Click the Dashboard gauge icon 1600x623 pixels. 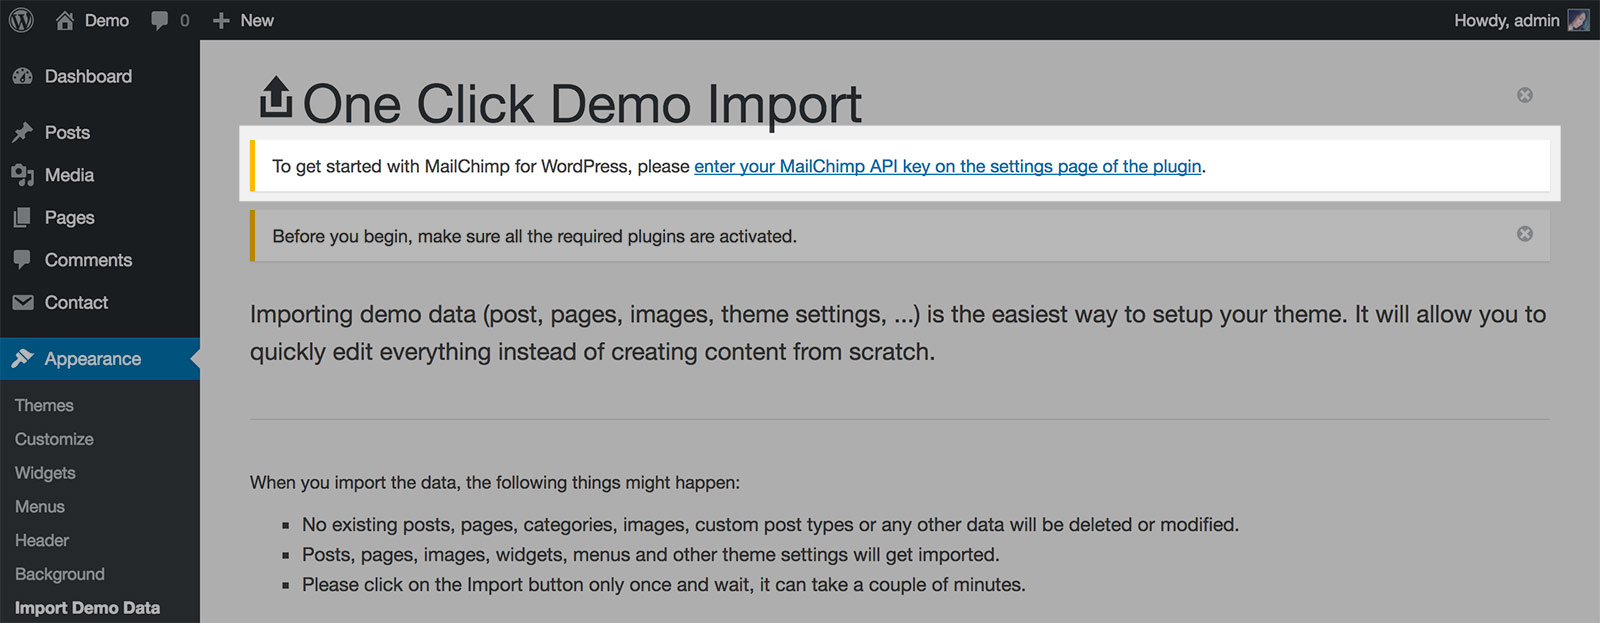22,76
